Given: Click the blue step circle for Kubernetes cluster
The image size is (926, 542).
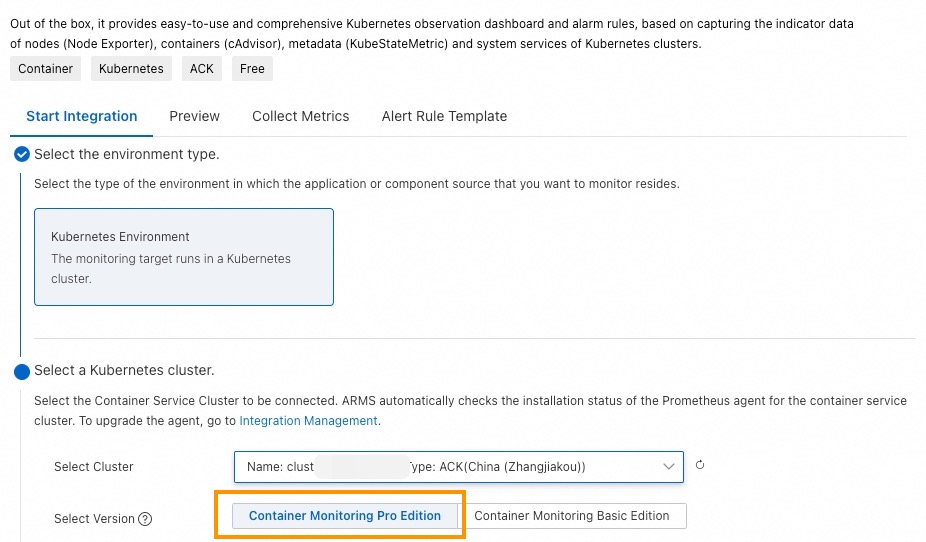Looking at the screenshot, I should click(22, 372).
